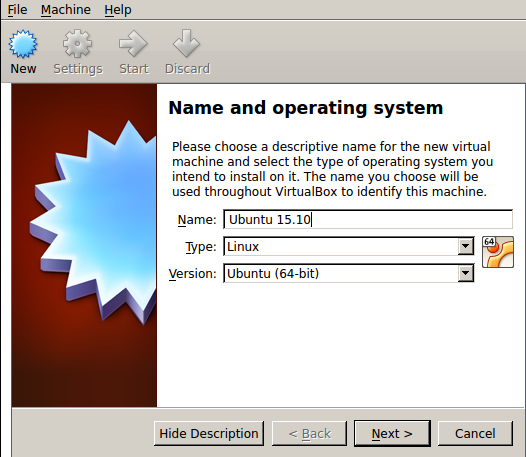Expand the Version dropdown showing Ubuntu (64-bit)
Screen dimensions: 526x457
(x=349, y=273)
